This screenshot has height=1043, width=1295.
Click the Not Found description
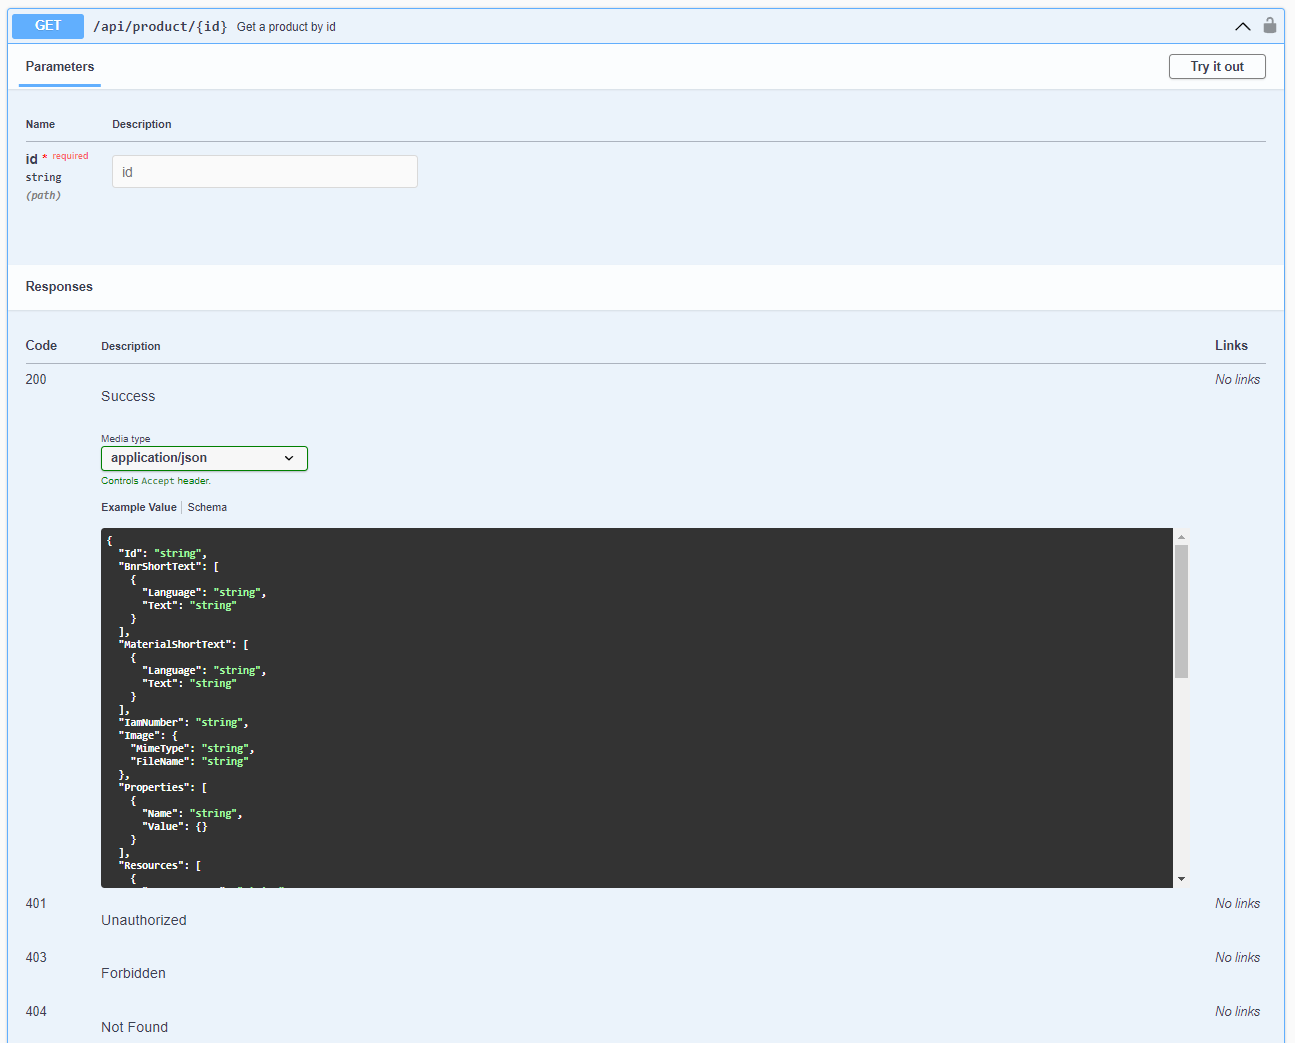134,1028
